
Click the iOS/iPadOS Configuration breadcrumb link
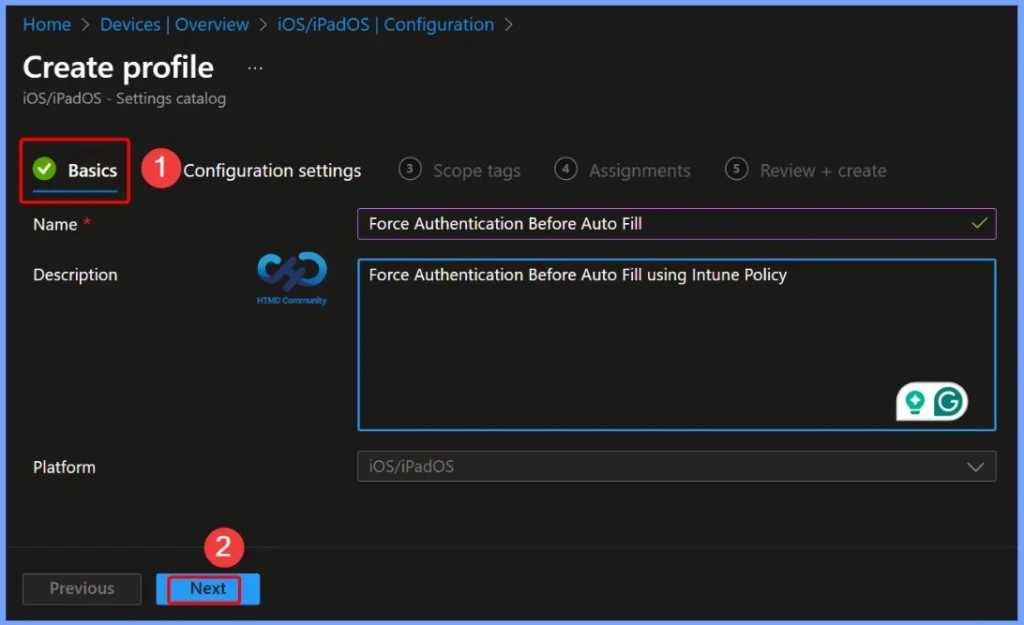(387, 24)
